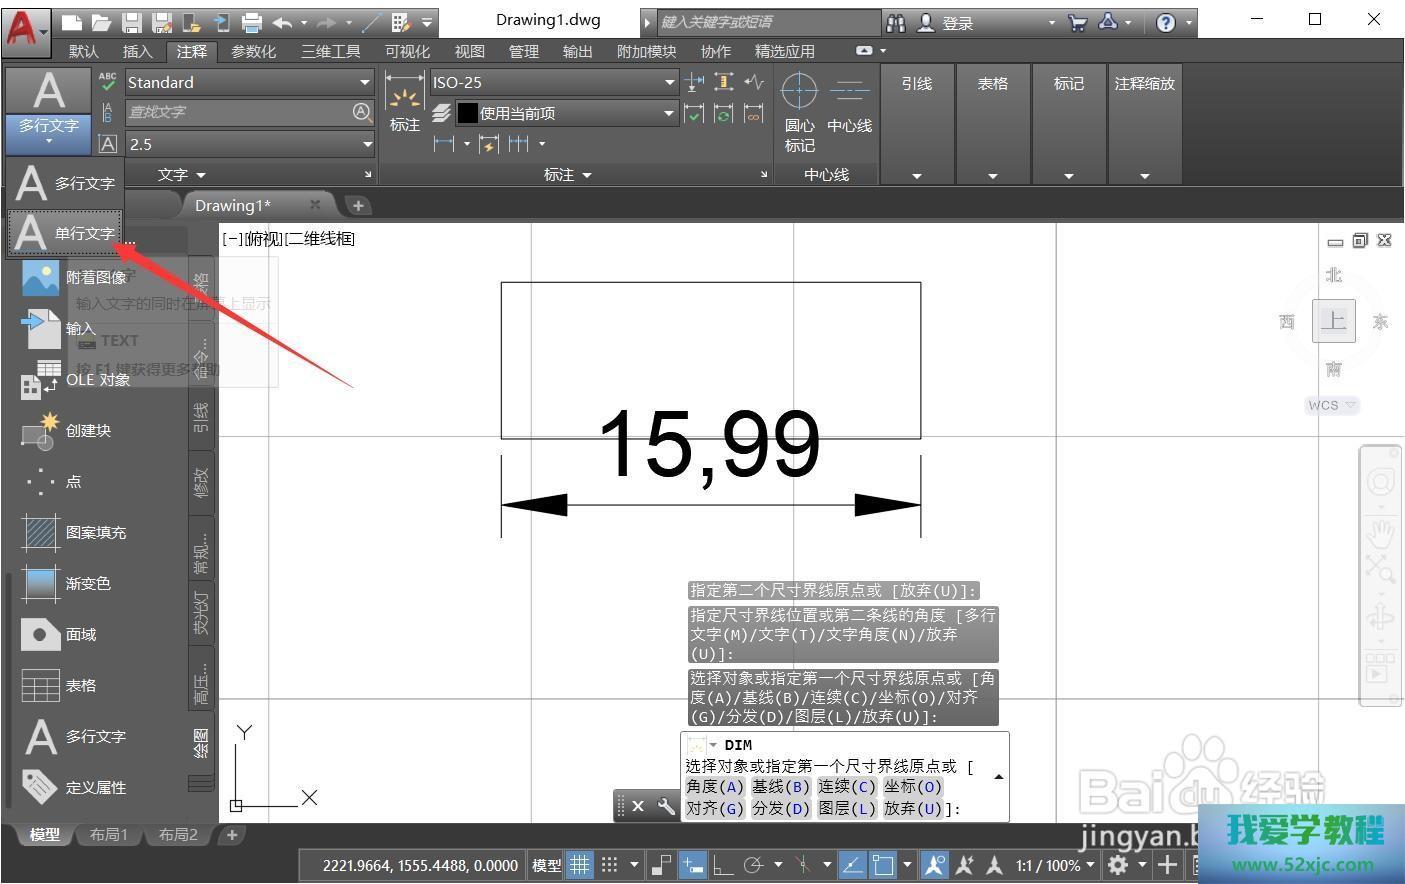Click the 创建块 create block icon
The width and height of the screenshot is (1405, 884).
pyautogui.click(x=40, y=430)
